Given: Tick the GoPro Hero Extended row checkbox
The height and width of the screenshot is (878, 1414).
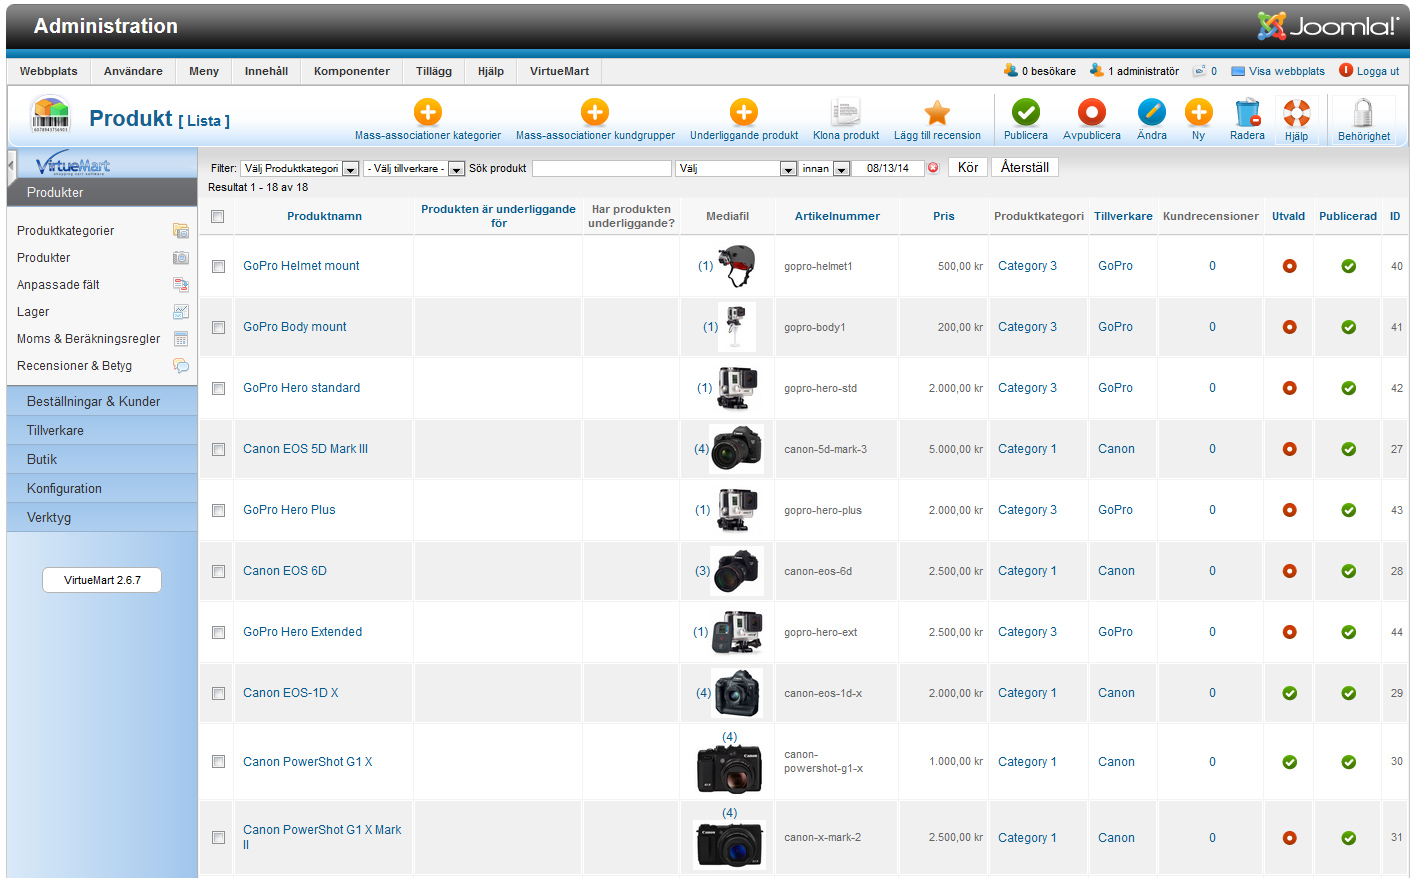Looking at the screenshot, I should [218, 632].
